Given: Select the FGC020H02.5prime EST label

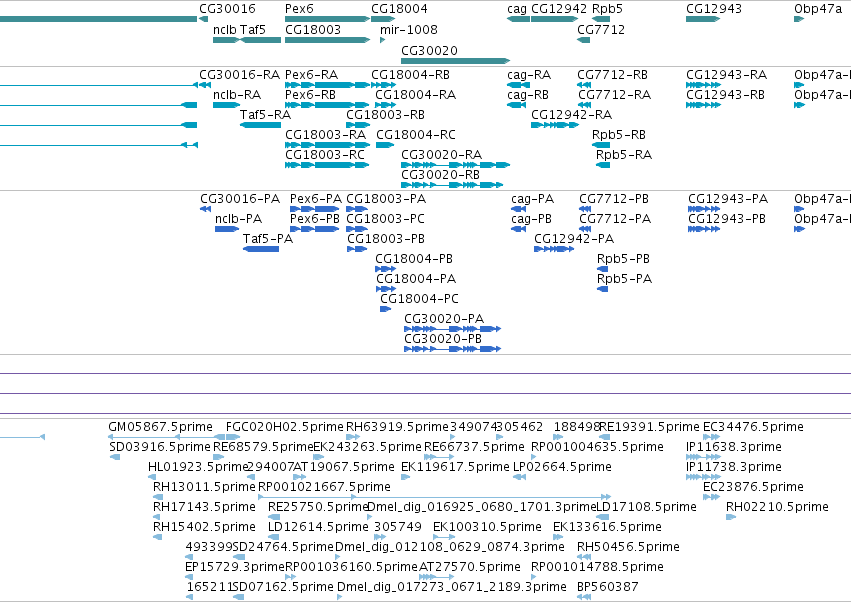Looking at the screenshot, I should 284,427.
